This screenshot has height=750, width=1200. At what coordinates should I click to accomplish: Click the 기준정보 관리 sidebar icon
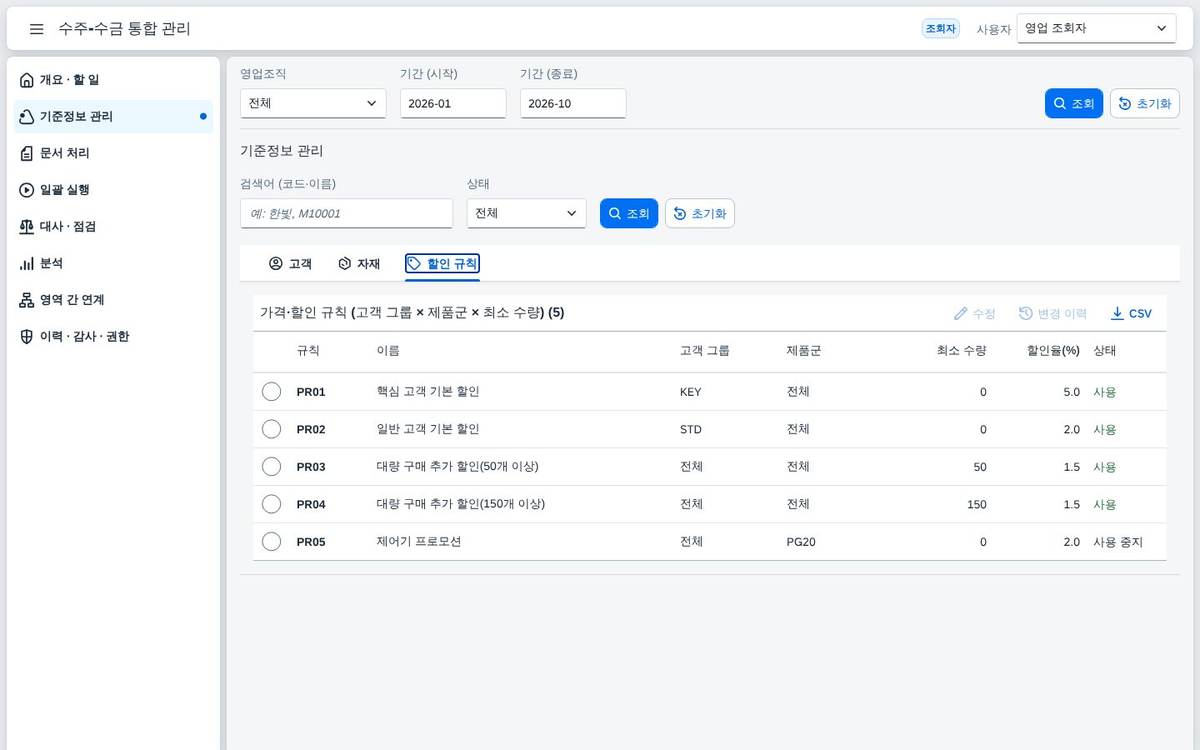coord(27,117)
